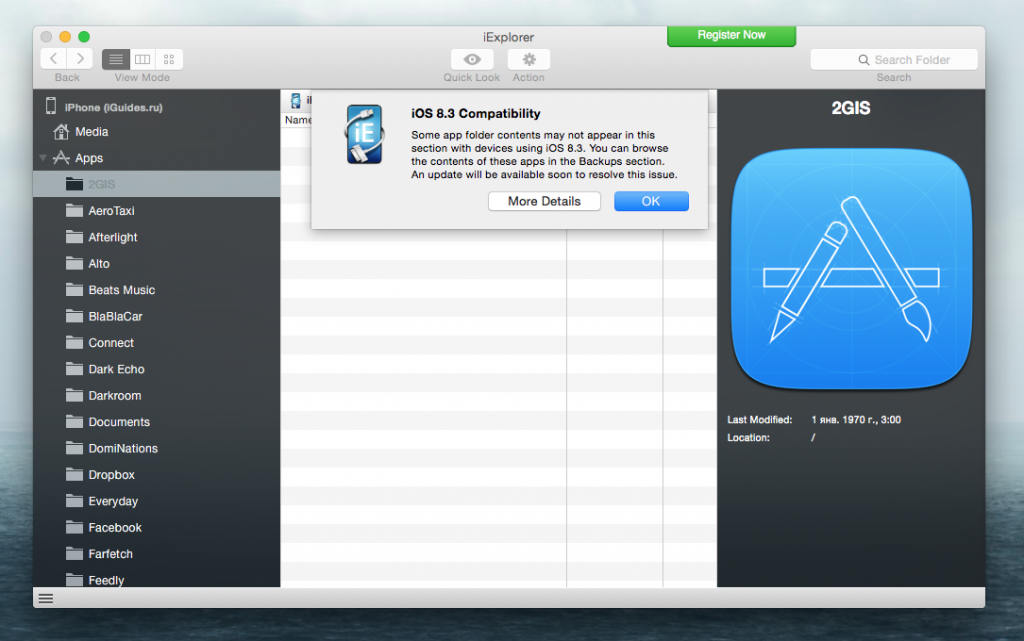The image size is (1024, 641).
Task: Click the Dropbox folder icon
Action: tap(74, 474)
